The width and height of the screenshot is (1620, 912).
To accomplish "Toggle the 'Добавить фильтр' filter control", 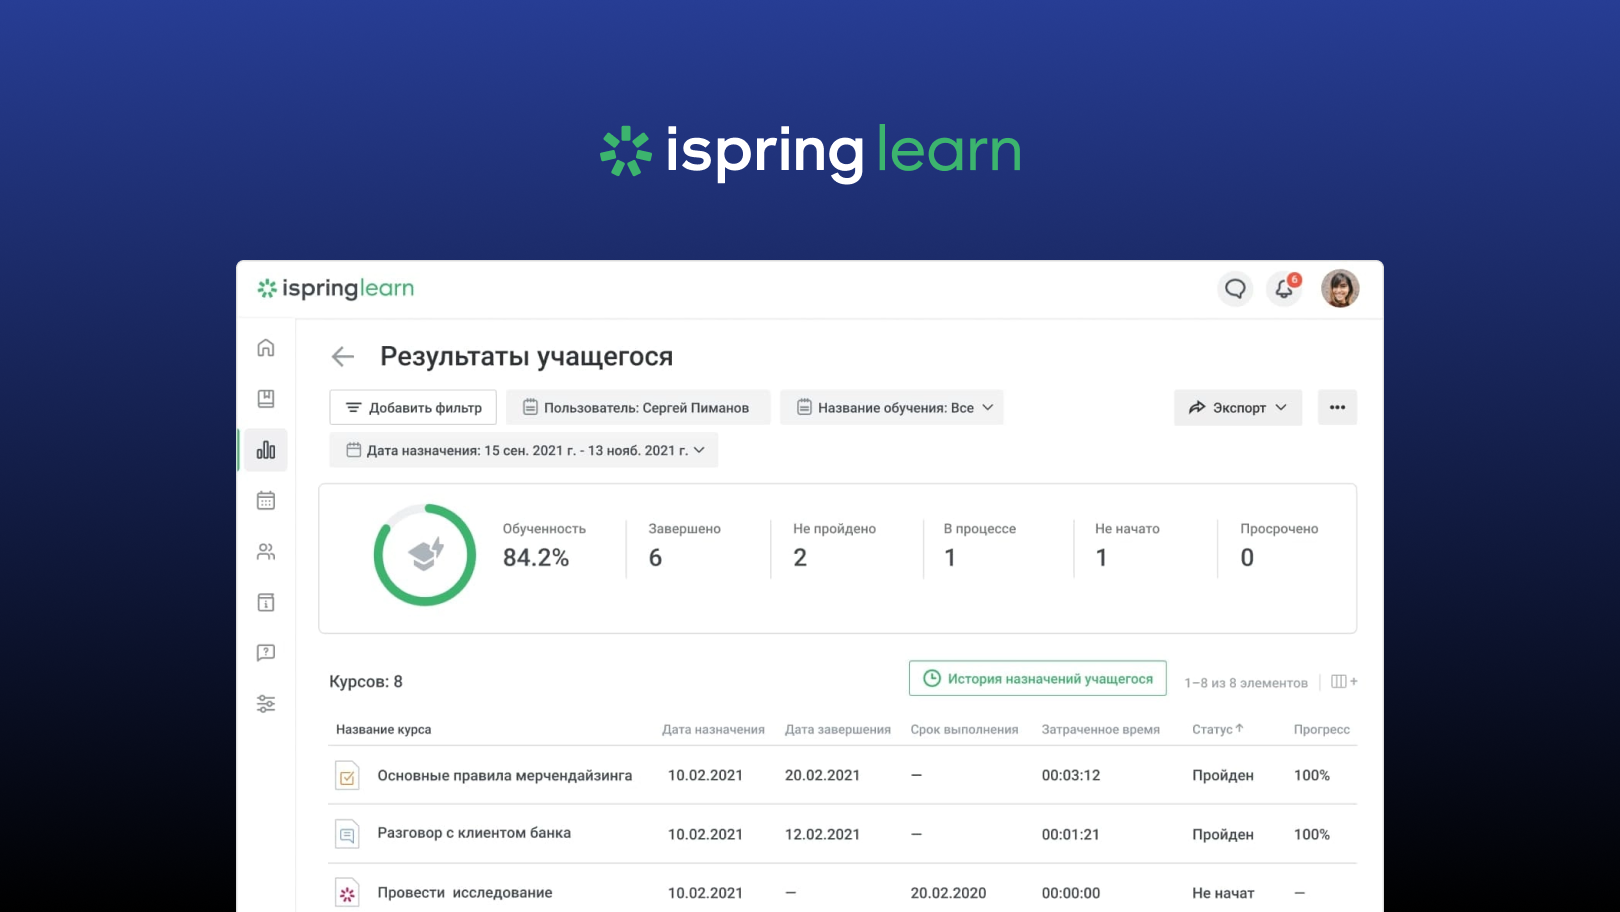I will [x=412, y=407].
